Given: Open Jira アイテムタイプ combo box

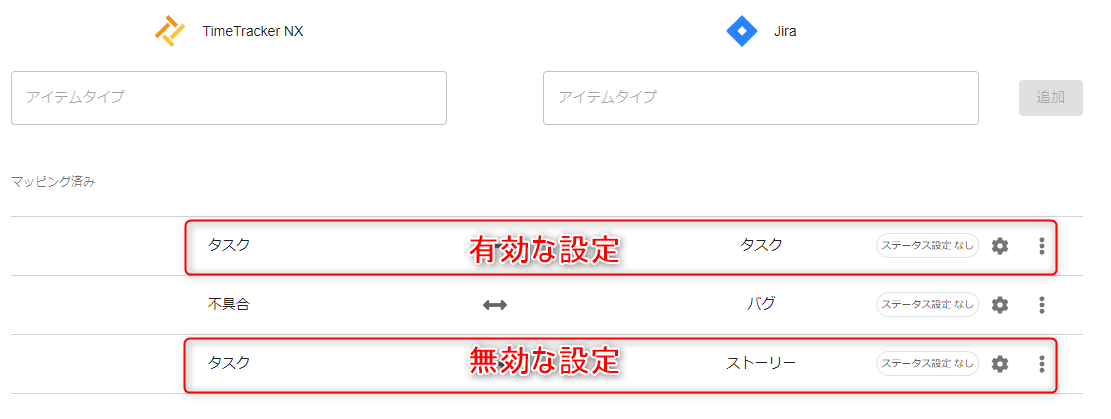Looking at the screenshot, I should click(761, 98).
